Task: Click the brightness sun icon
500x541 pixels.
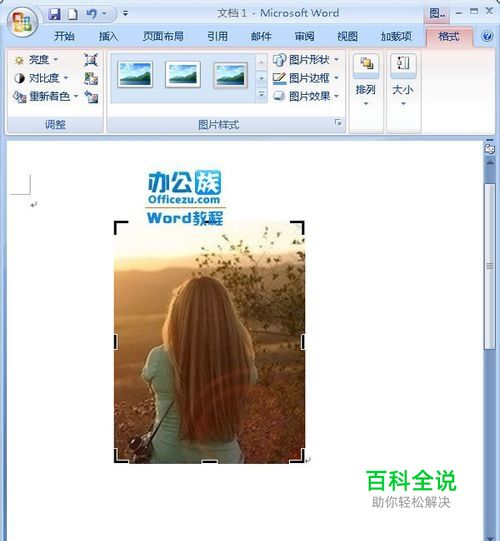Action: pyautogui.click(x=19, y=60)
